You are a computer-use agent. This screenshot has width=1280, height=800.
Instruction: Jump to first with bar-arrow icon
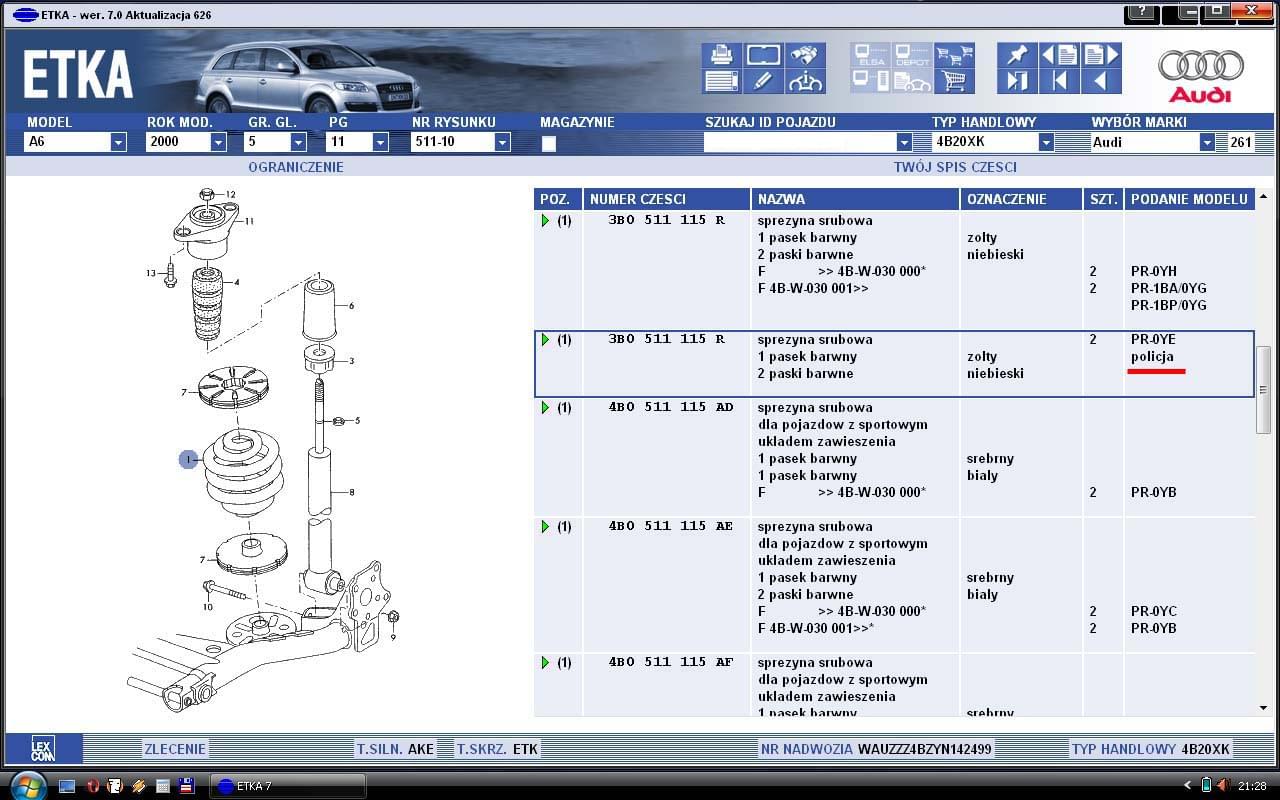coord(1059,81)
